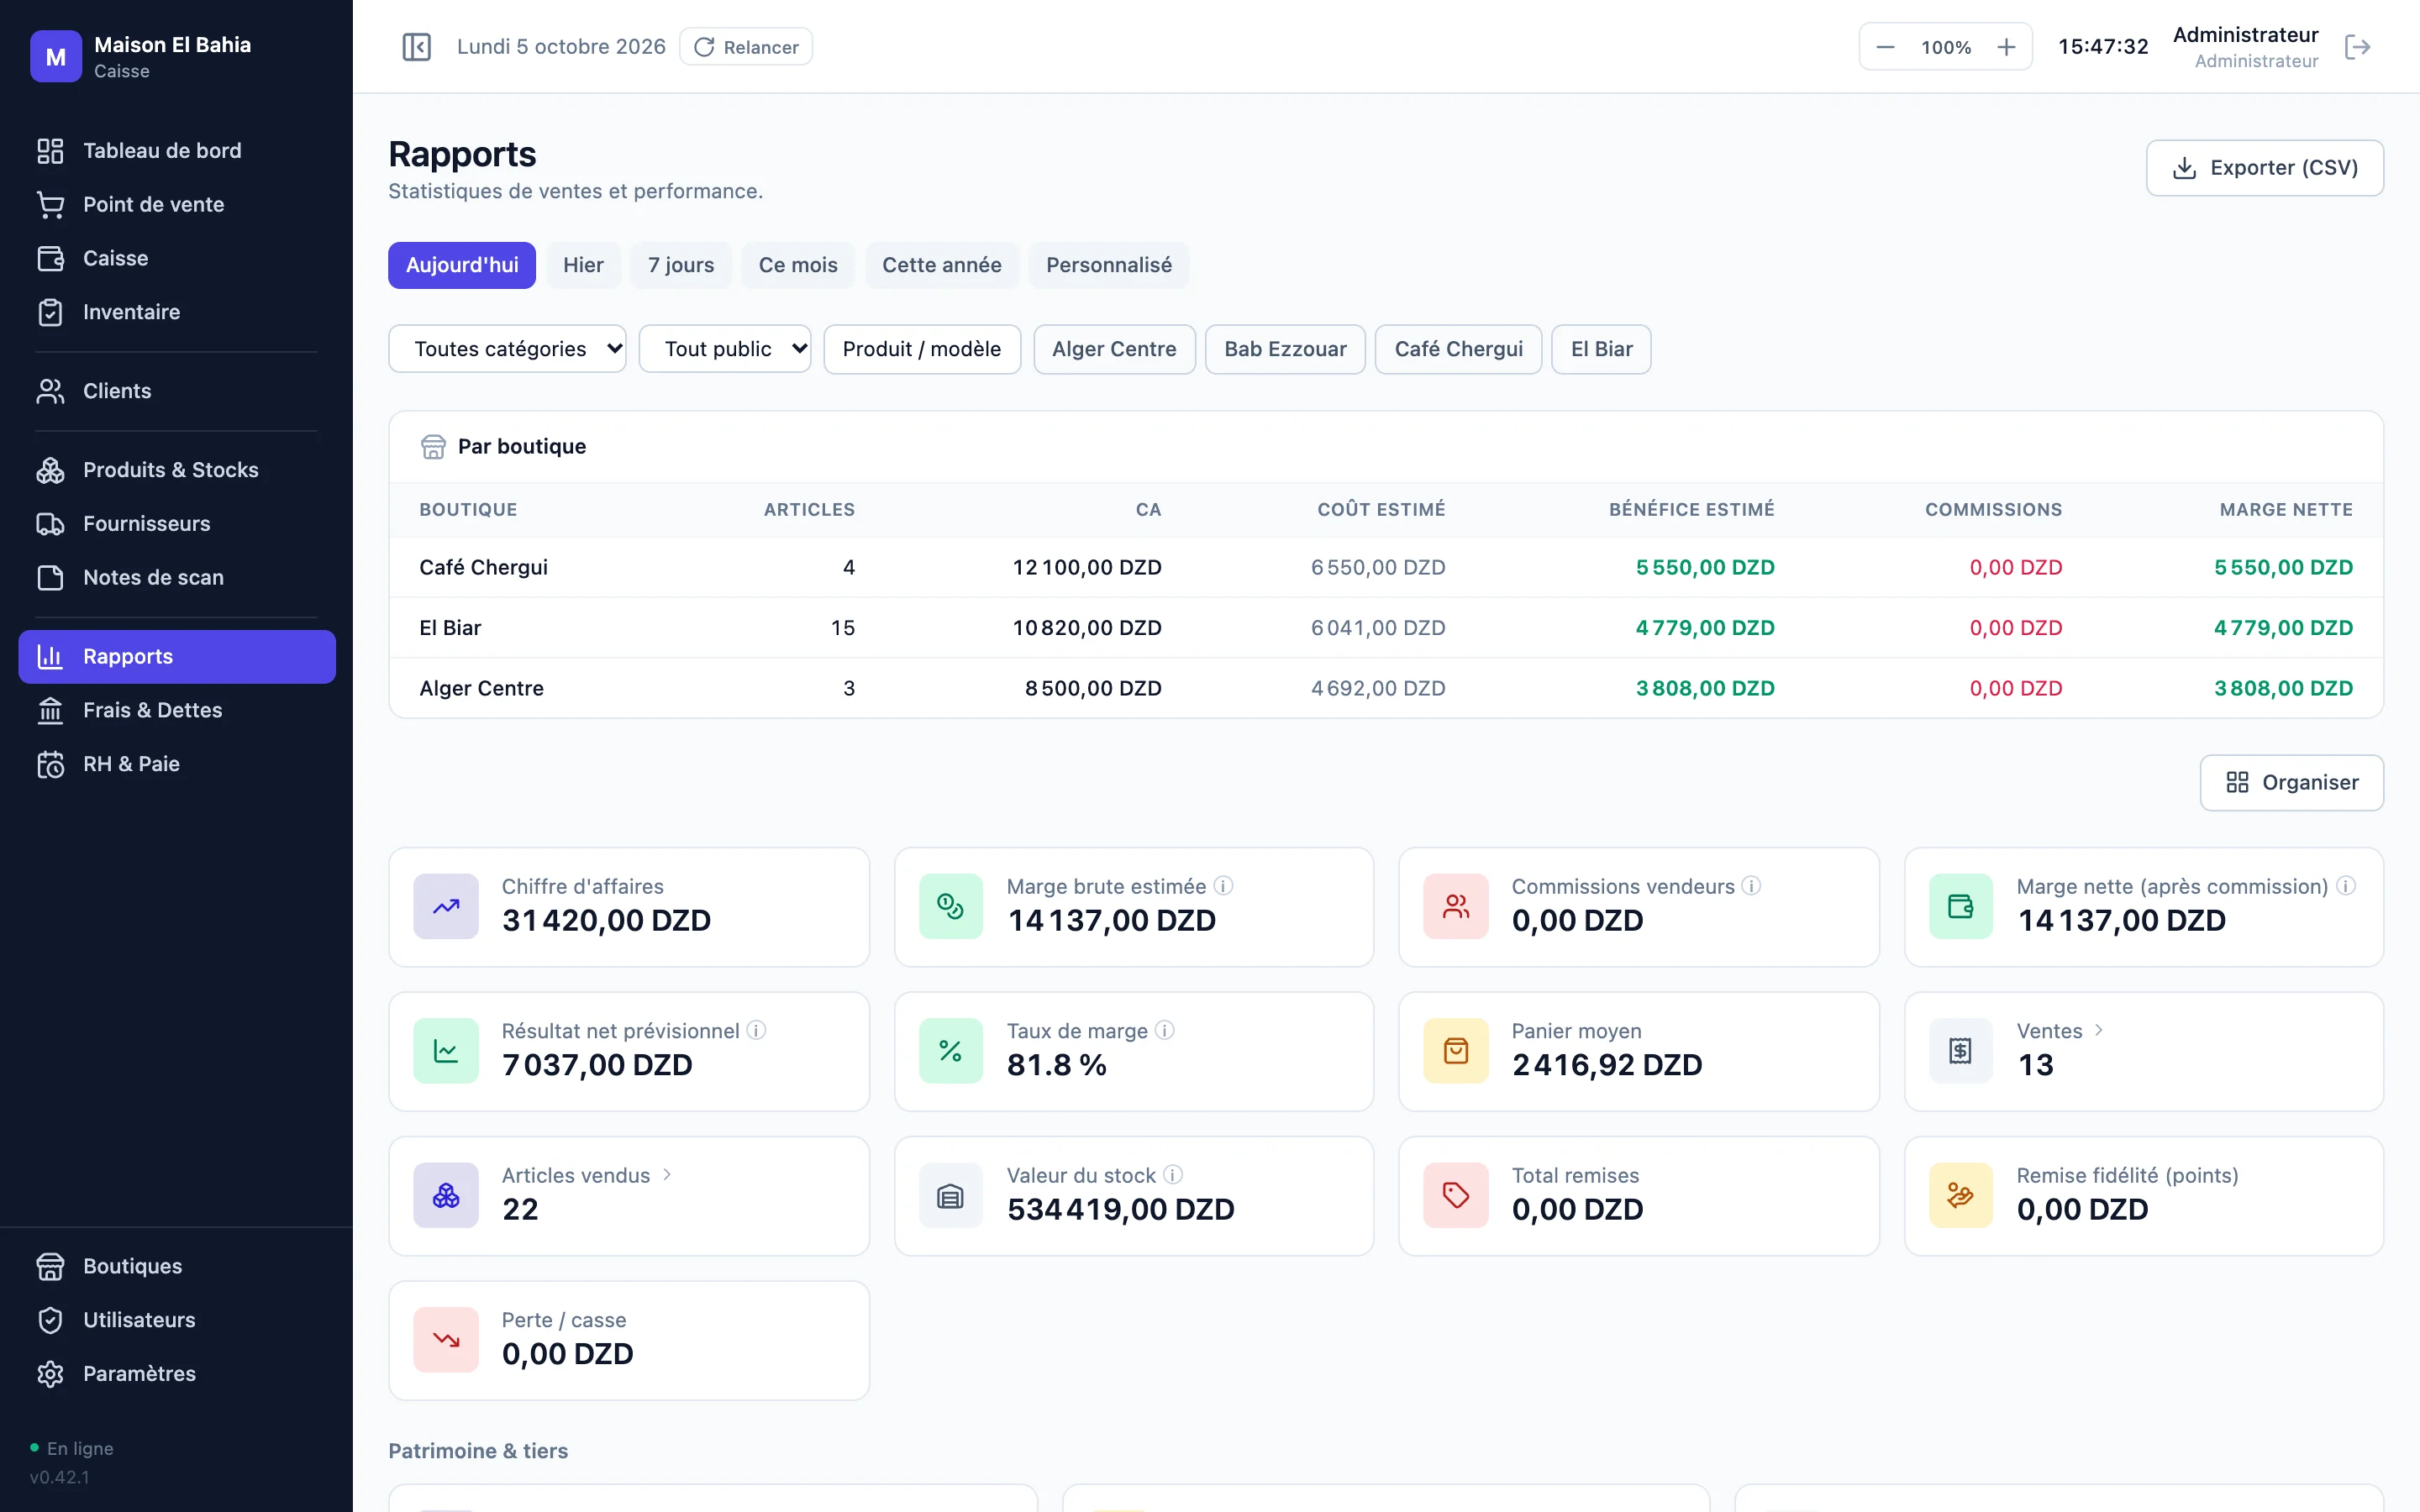
Task: Decrease zoom with the minus icon
Action: pyautogui.click(x=1885, y=47)
